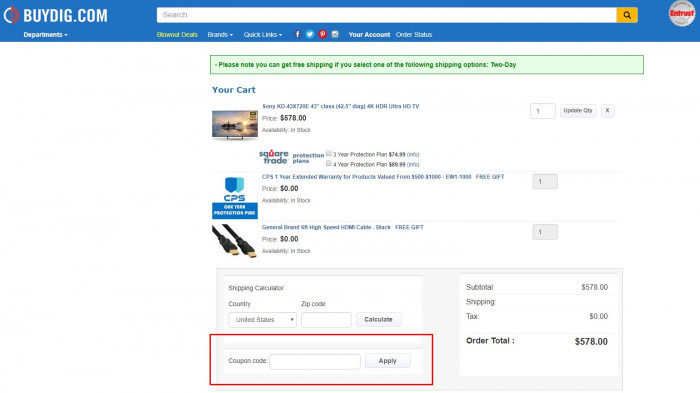Click the Your Cart heading
Screen dimensions: 700x393
[233, 90]
